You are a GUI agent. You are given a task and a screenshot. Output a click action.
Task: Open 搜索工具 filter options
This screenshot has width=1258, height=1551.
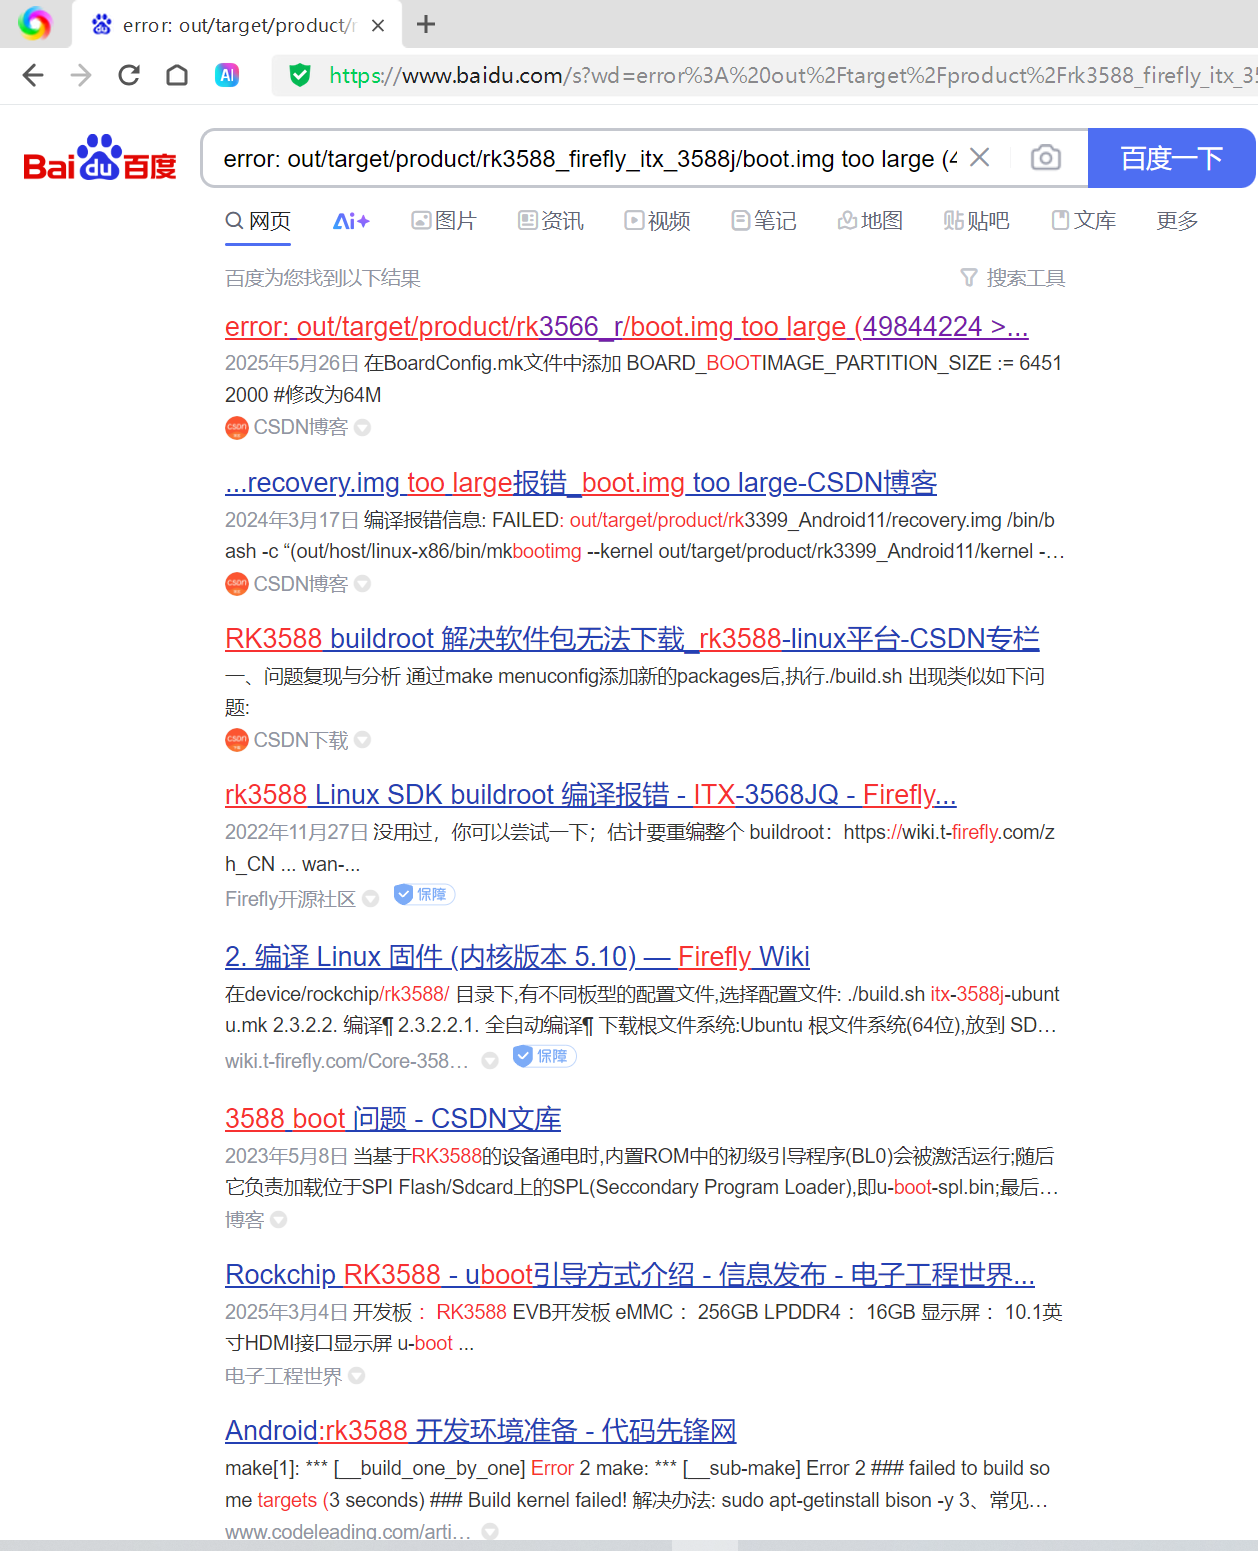1013,278
